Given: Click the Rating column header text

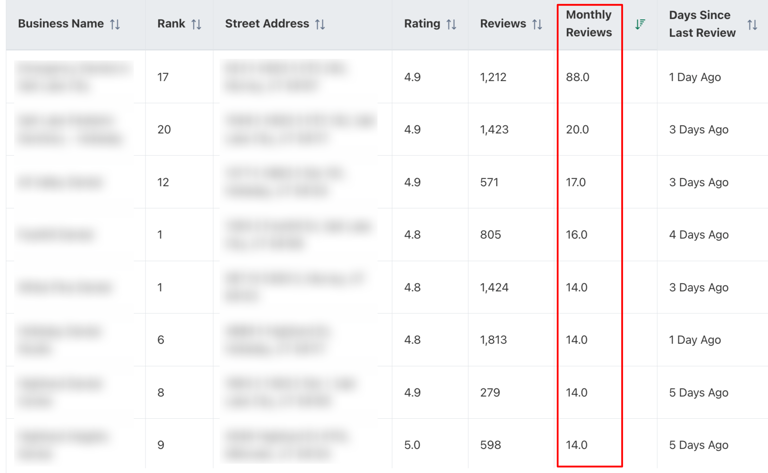Looking at the screenshot, I should coord(422,24).
